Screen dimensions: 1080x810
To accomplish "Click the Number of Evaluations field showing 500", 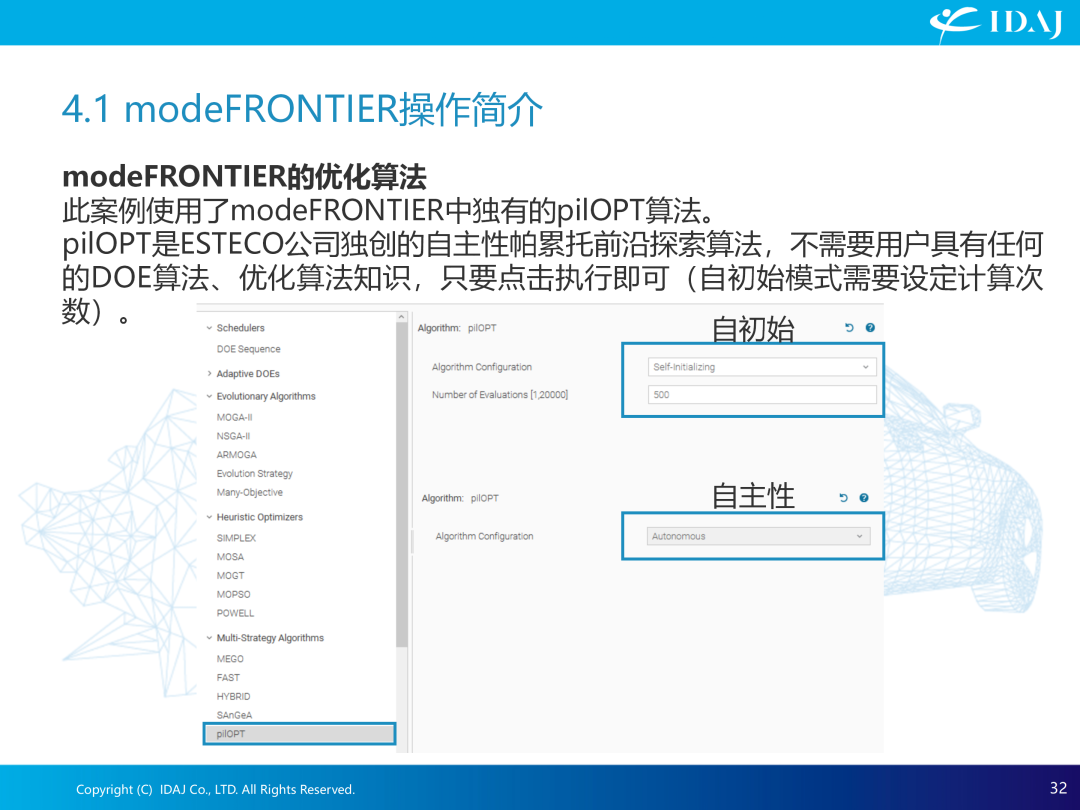I will pos(762,395).
